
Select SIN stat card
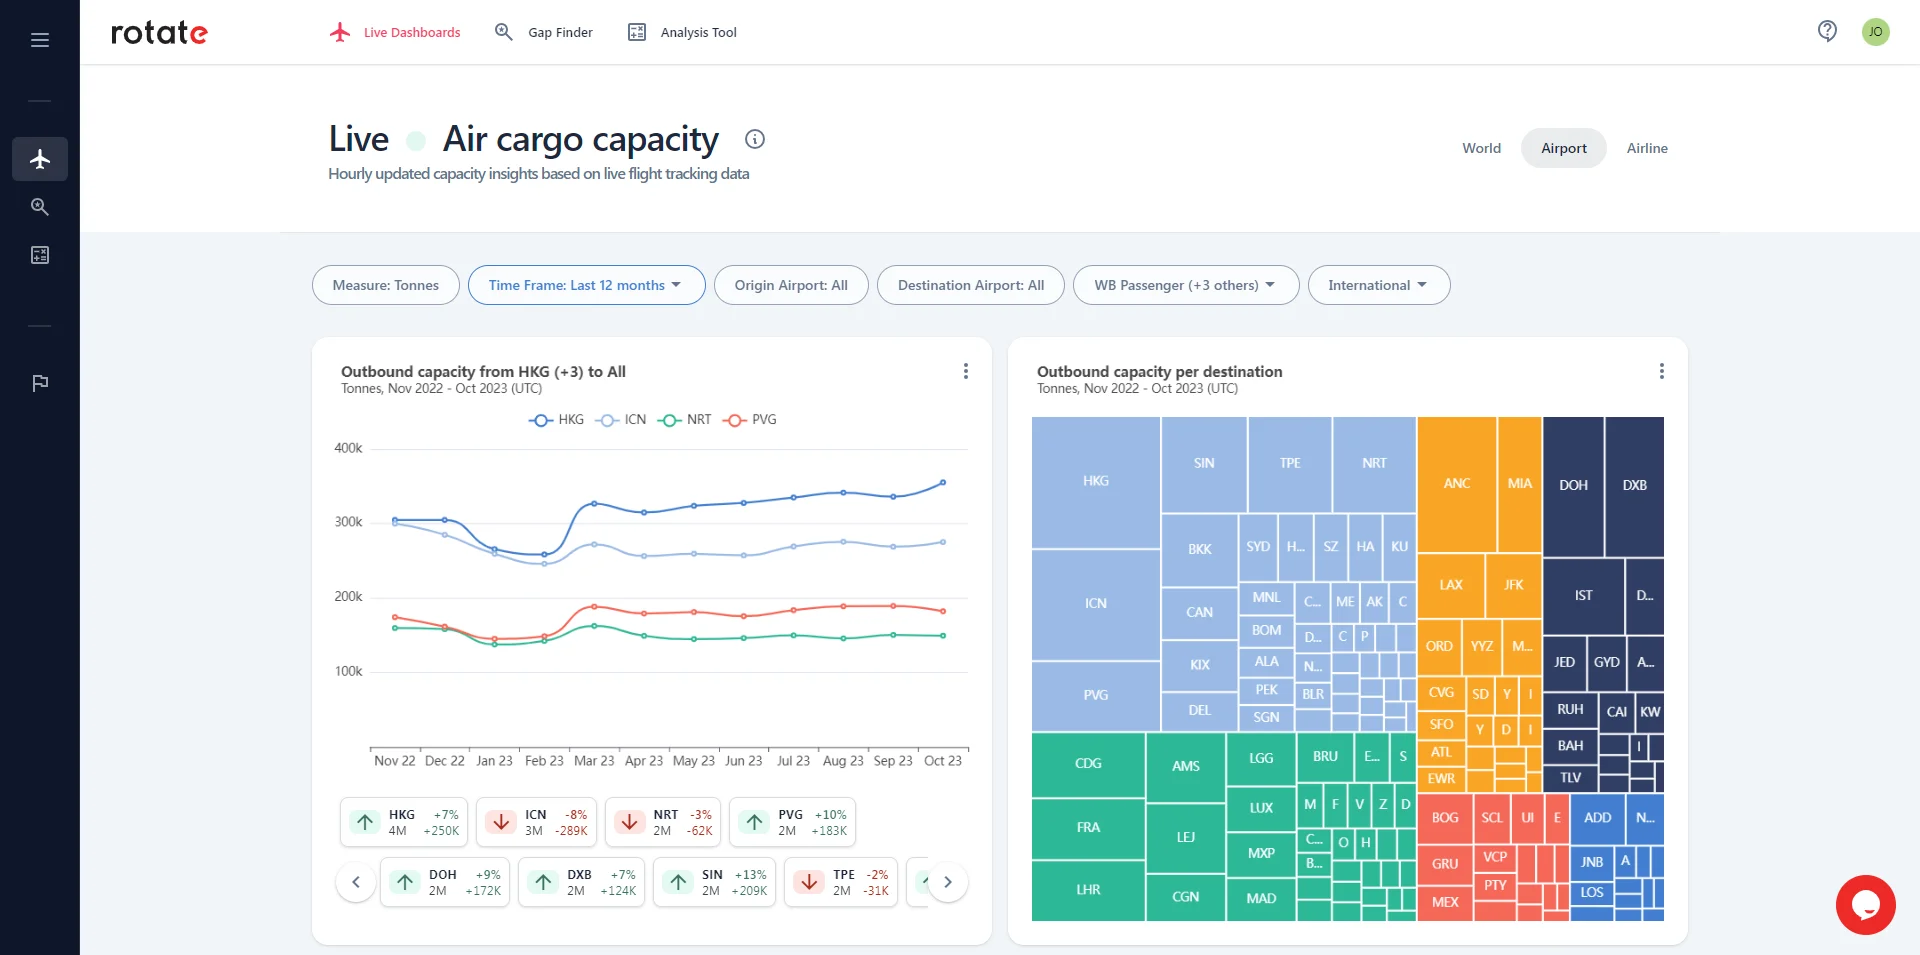pos(714,882)
